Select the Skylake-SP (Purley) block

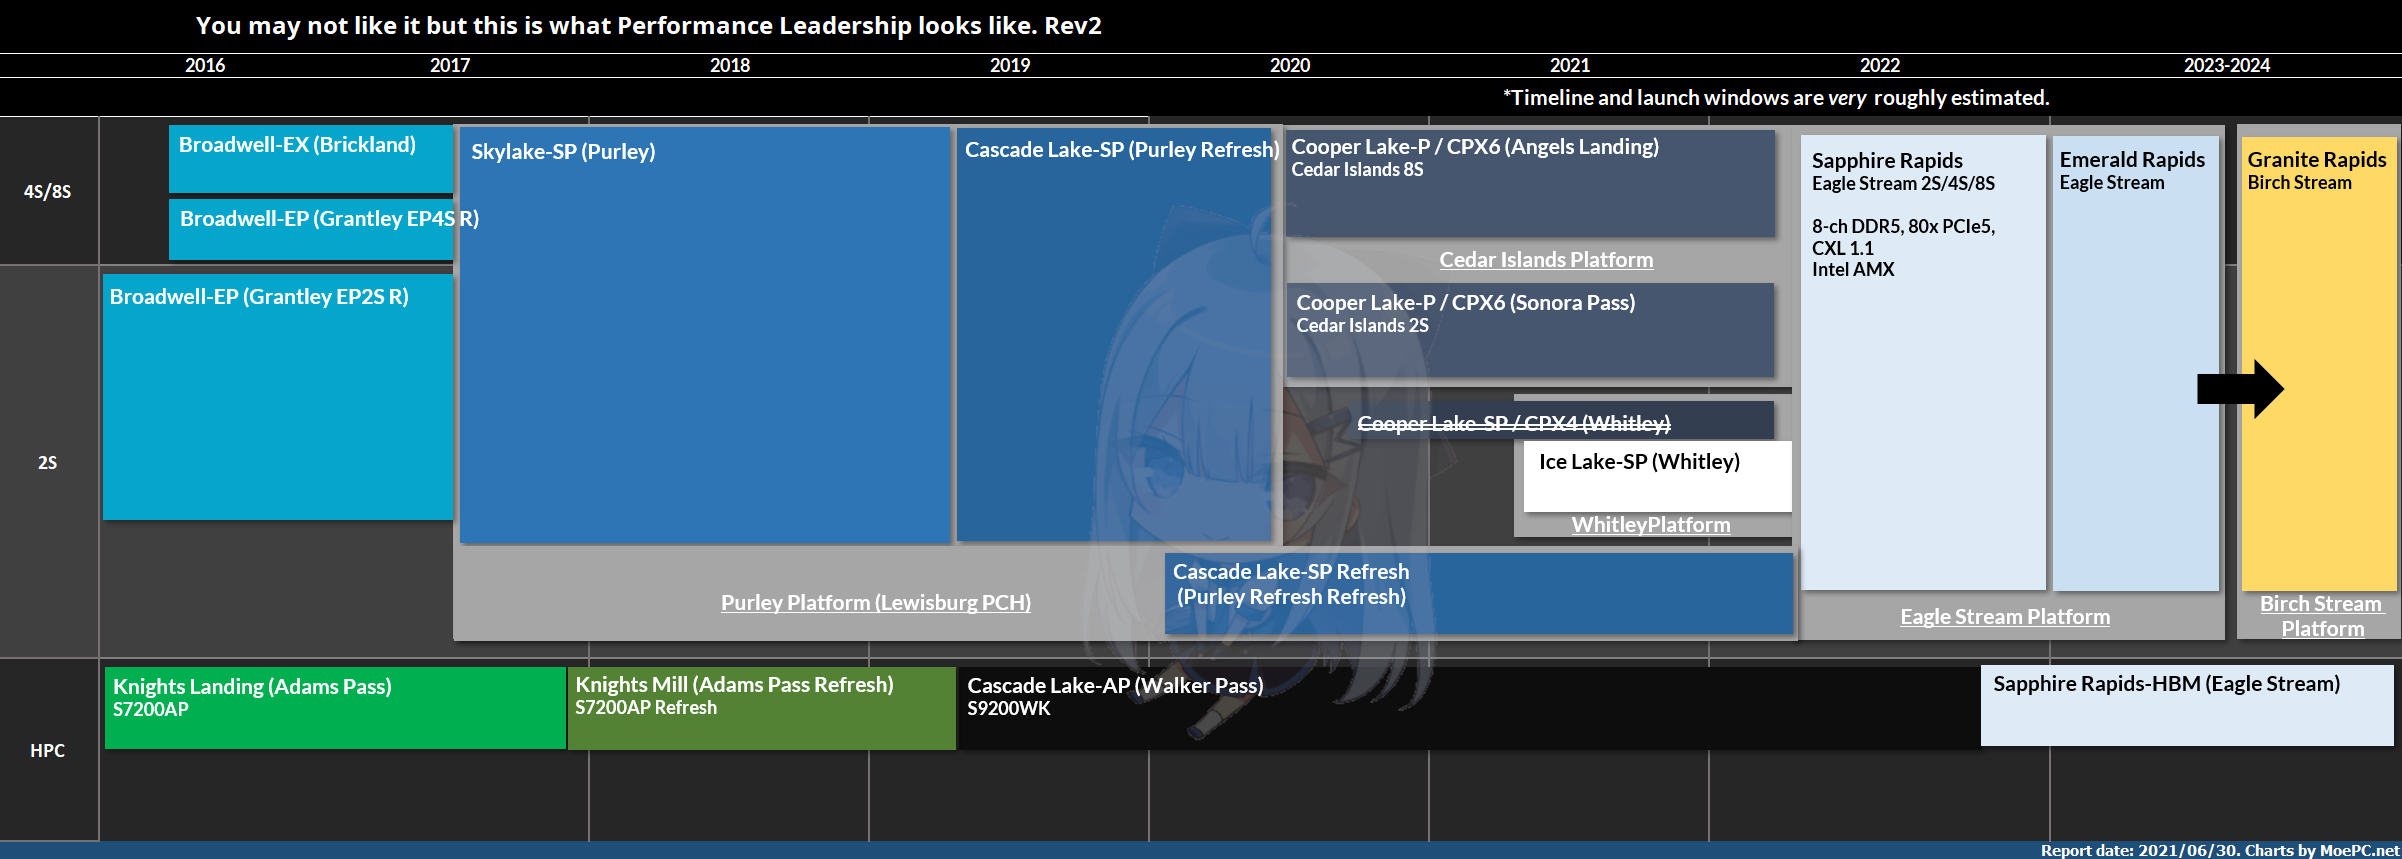[x=704, y=335]
